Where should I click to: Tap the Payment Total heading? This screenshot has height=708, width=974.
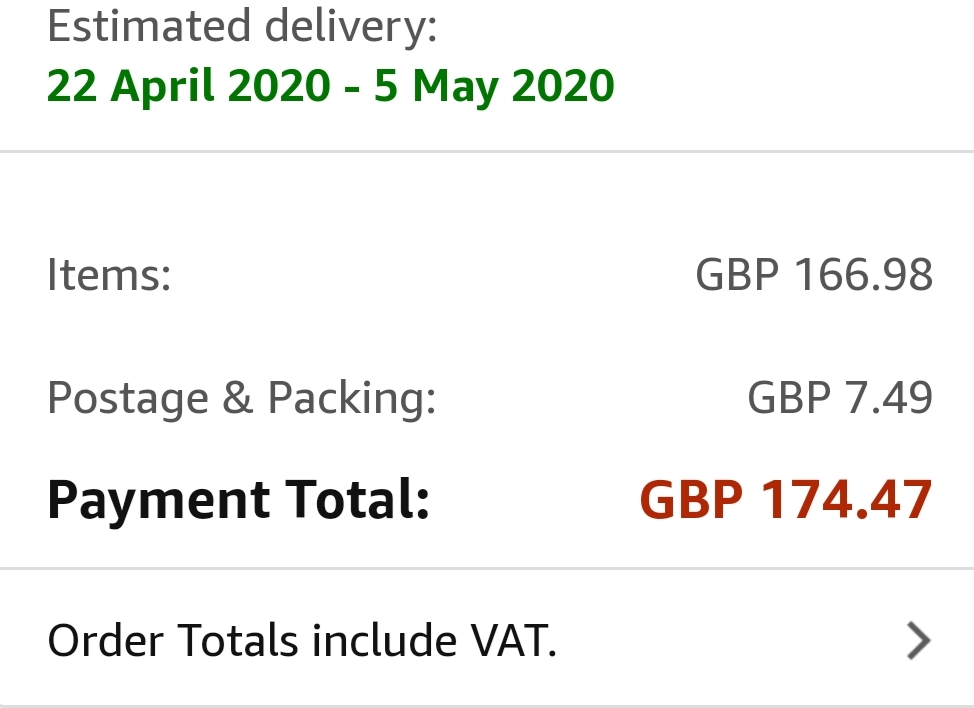tap(238, 499)
